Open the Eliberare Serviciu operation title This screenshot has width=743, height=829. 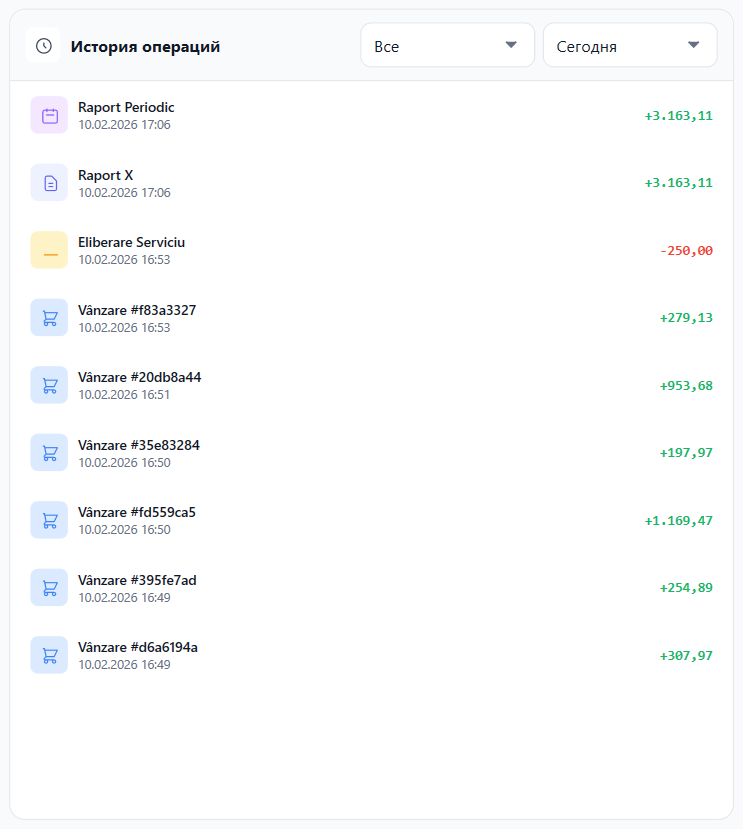click(x=131, y=242)
